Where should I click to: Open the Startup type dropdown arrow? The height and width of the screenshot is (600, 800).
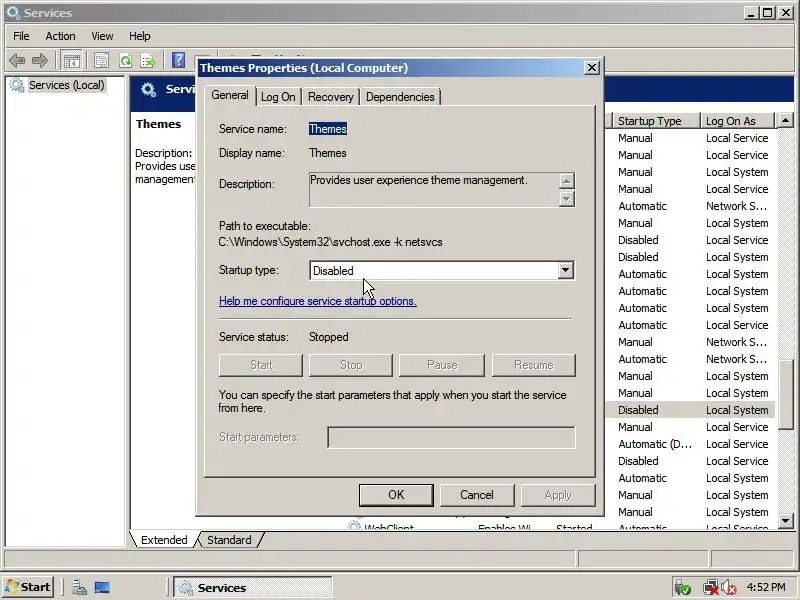pos(565,270)
